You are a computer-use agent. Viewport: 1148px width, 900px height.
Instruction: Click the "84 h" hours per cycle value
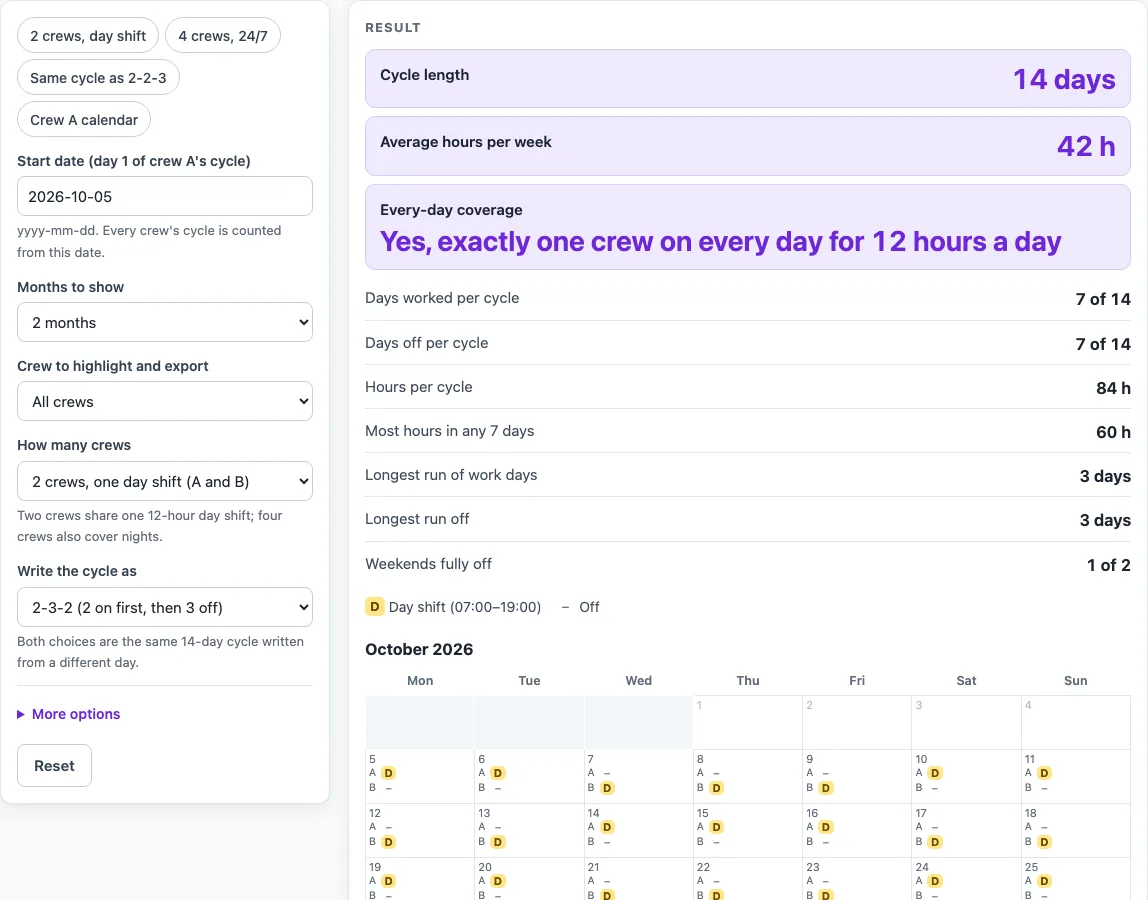click(1113, 388)
